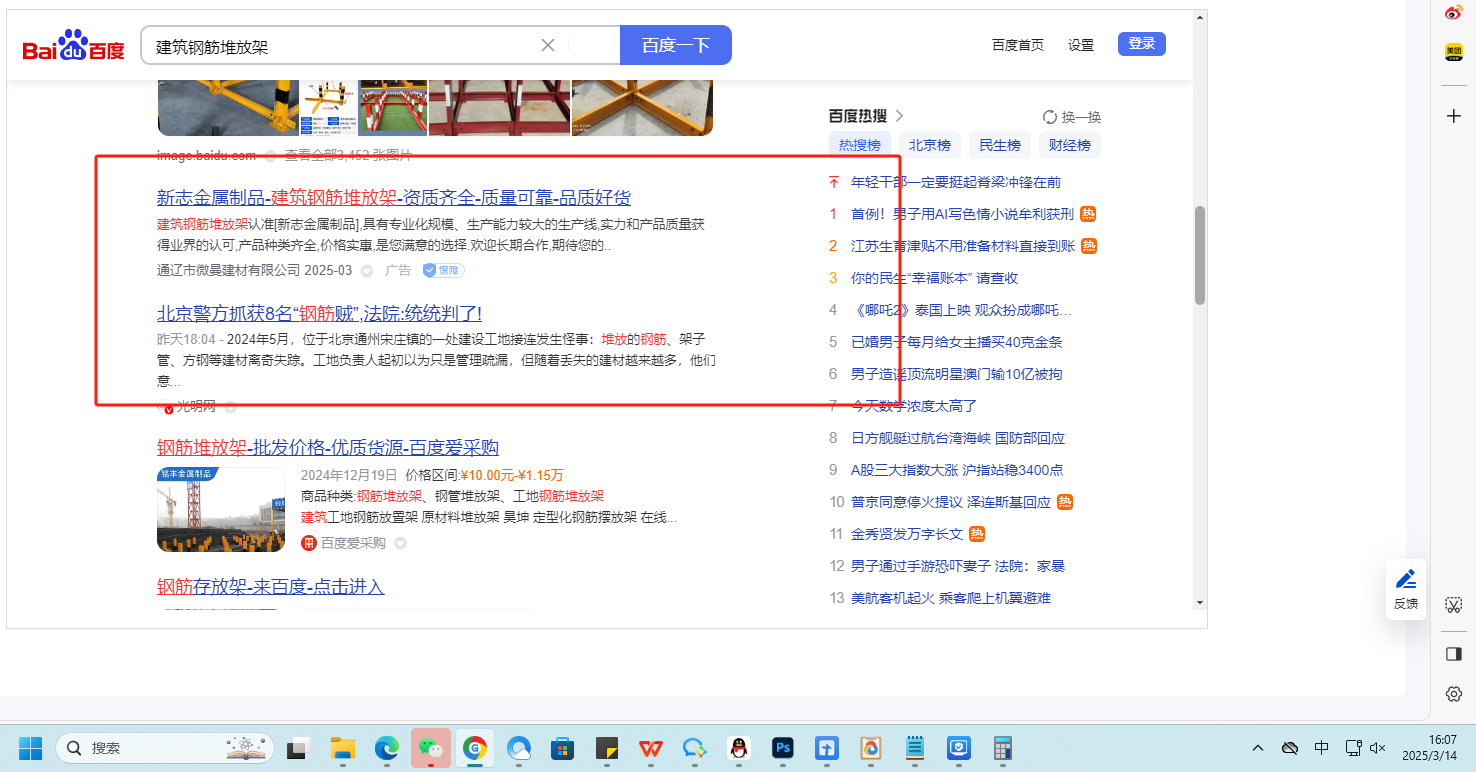
Task: Toggle the Chinese input method indicator 中
Action: 1321,748
